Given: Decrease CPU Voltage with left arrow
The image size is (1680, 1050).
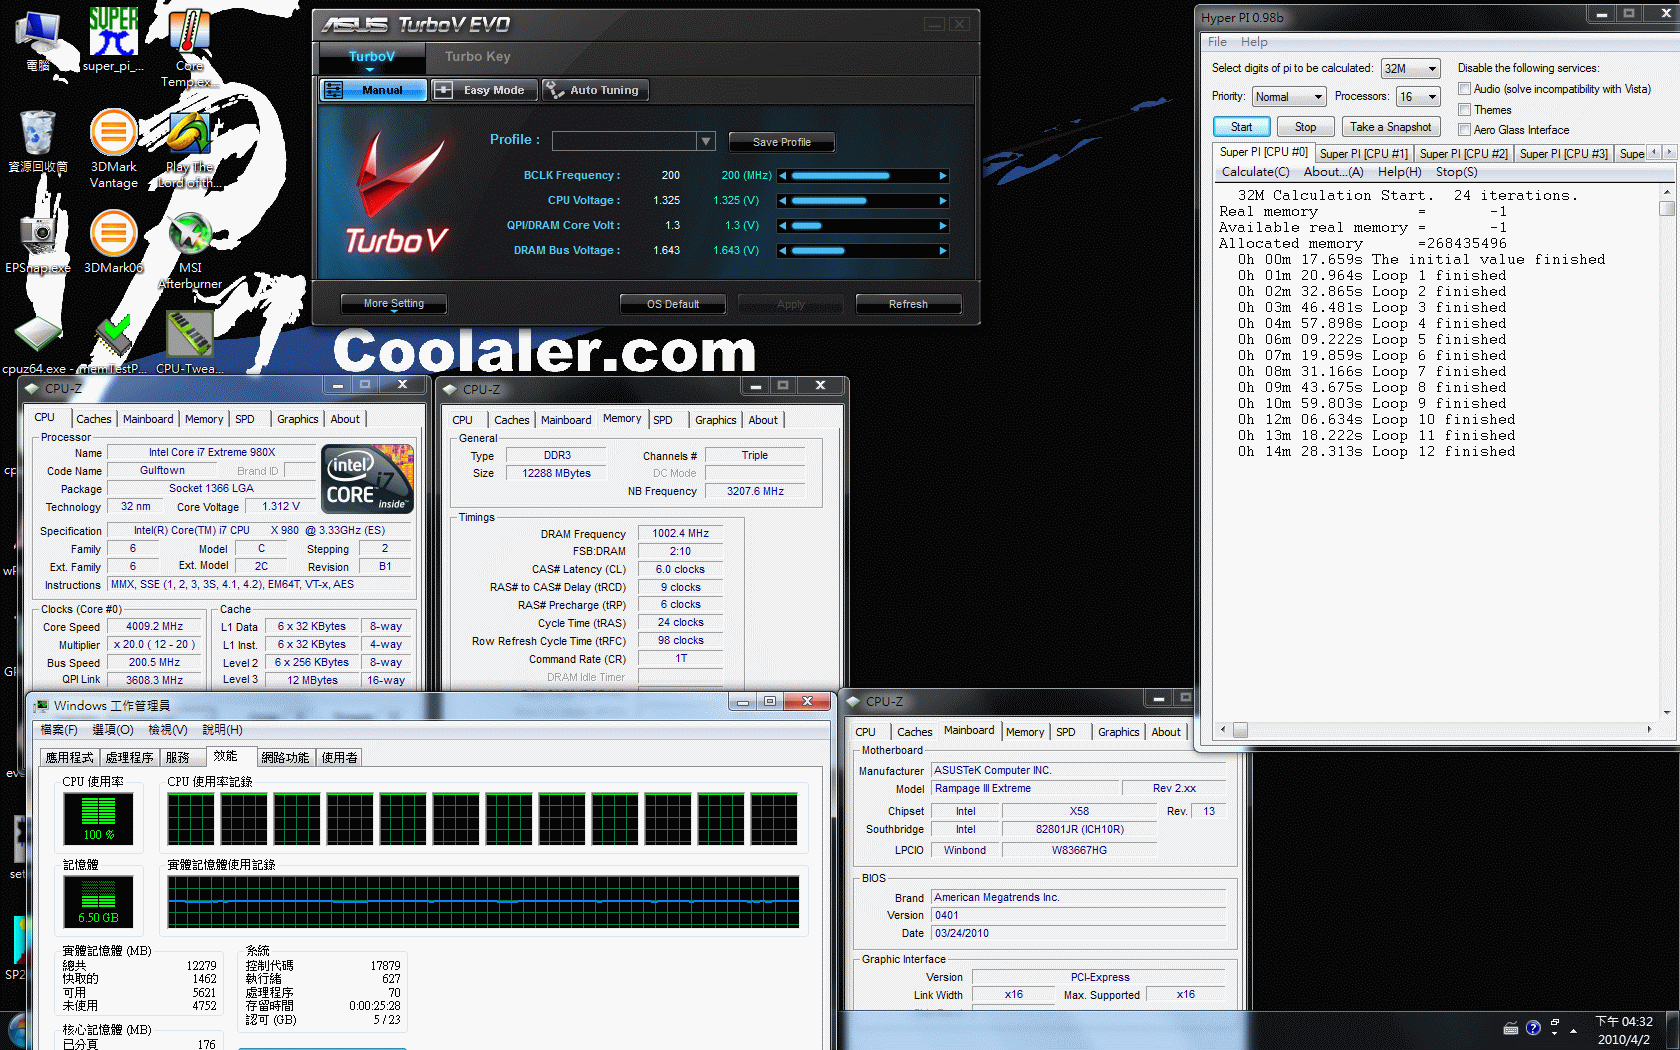Looking at the screenshot, I should pyautogui.click(x=783, y=201).
